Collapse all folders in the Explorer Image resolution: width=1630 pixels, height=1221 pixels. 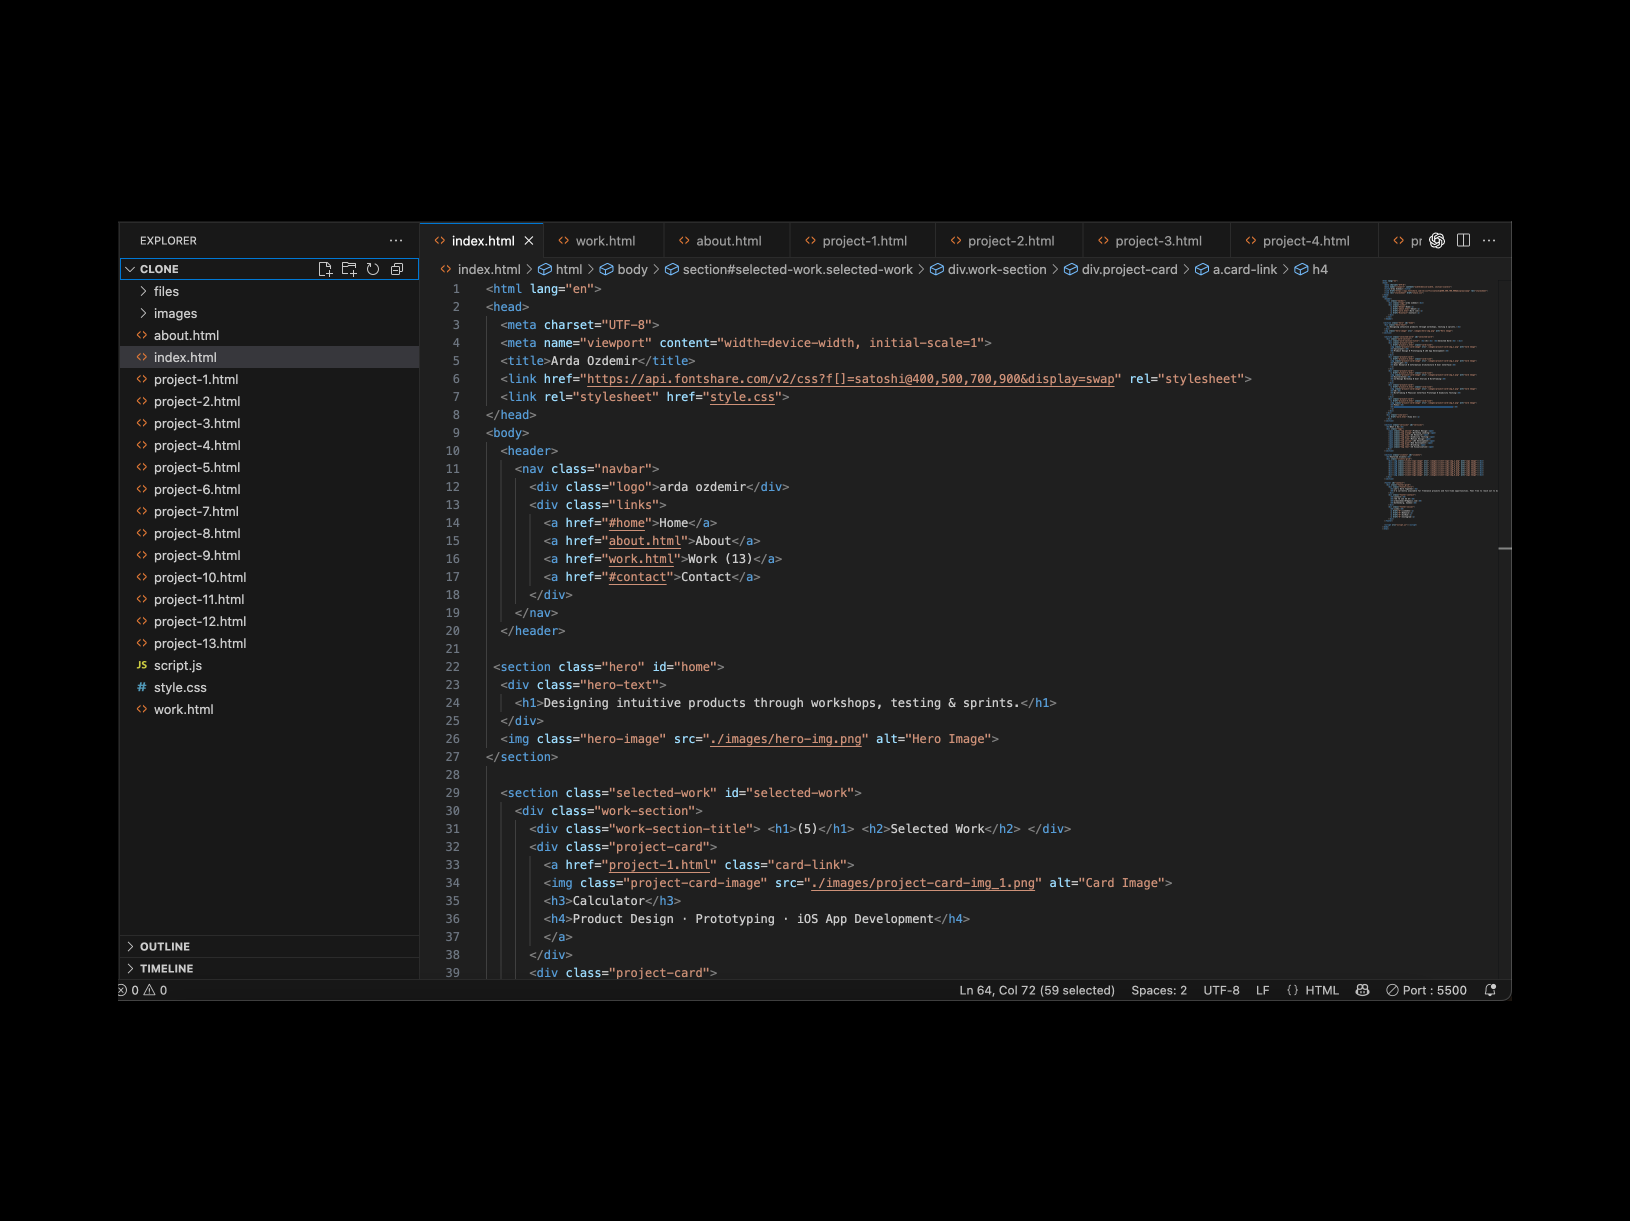tap(396, 268)
